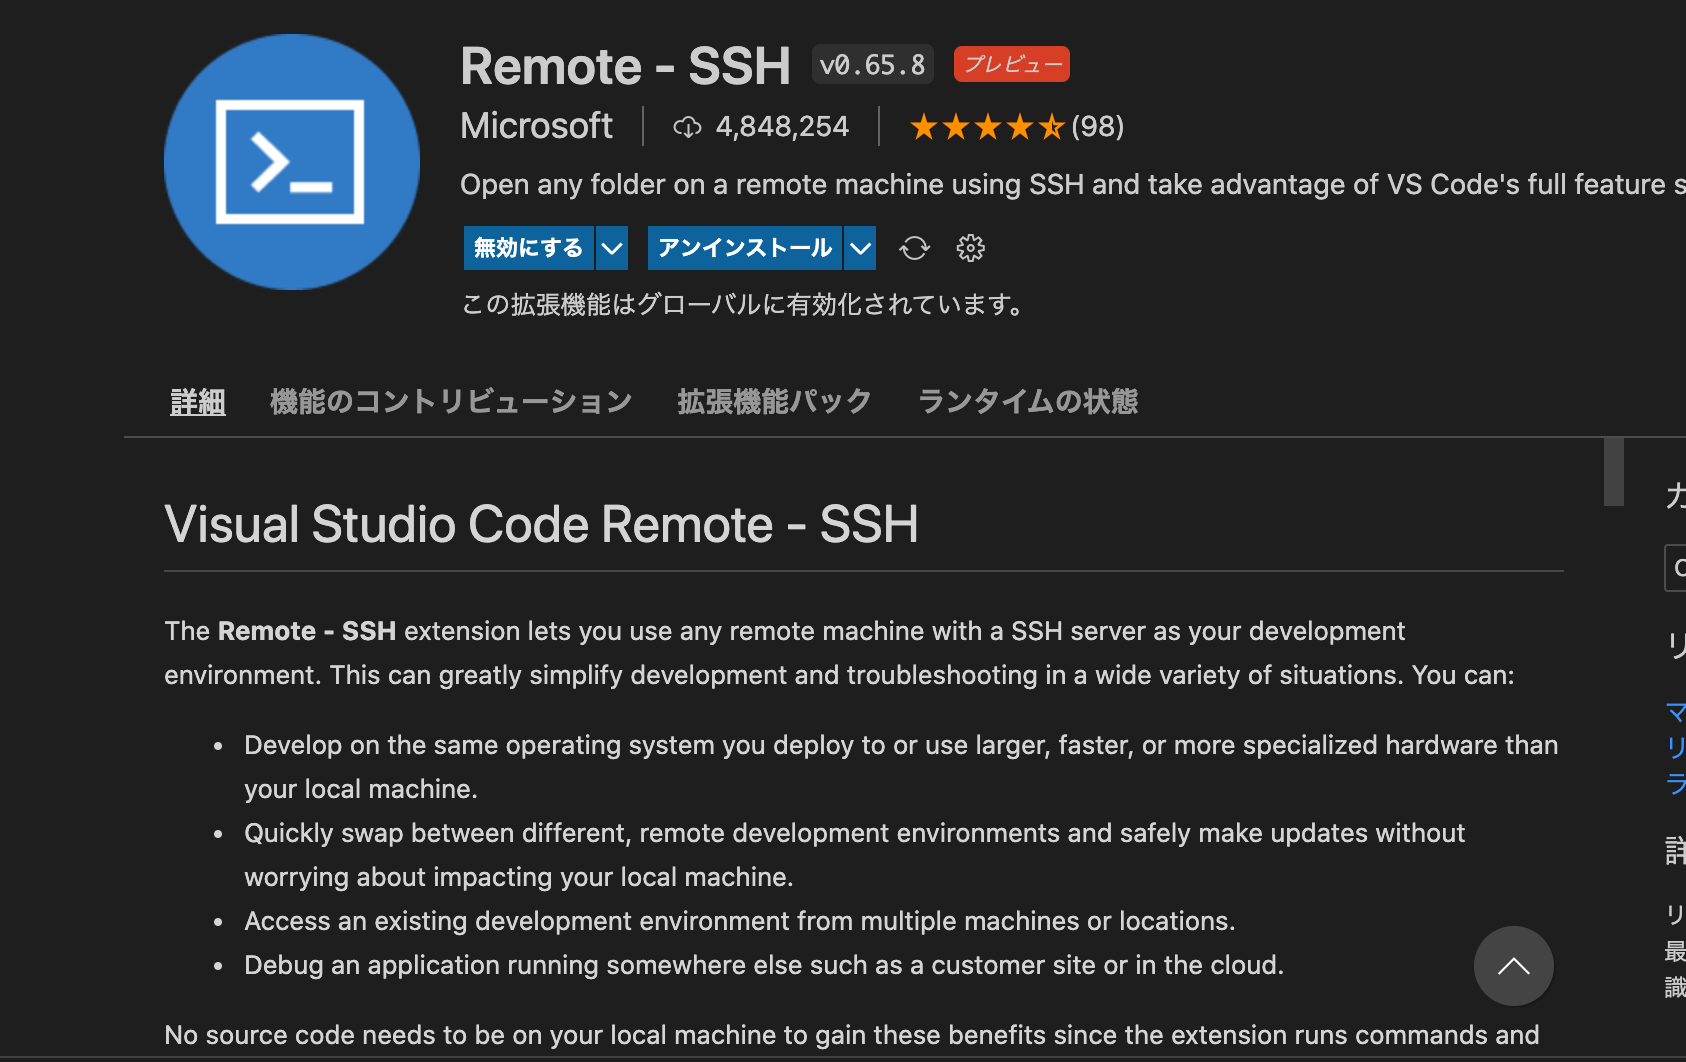Expand the アンインストール dropdown chevron
This screenshot has width=1686, height=1062.
tap(860, 247)
